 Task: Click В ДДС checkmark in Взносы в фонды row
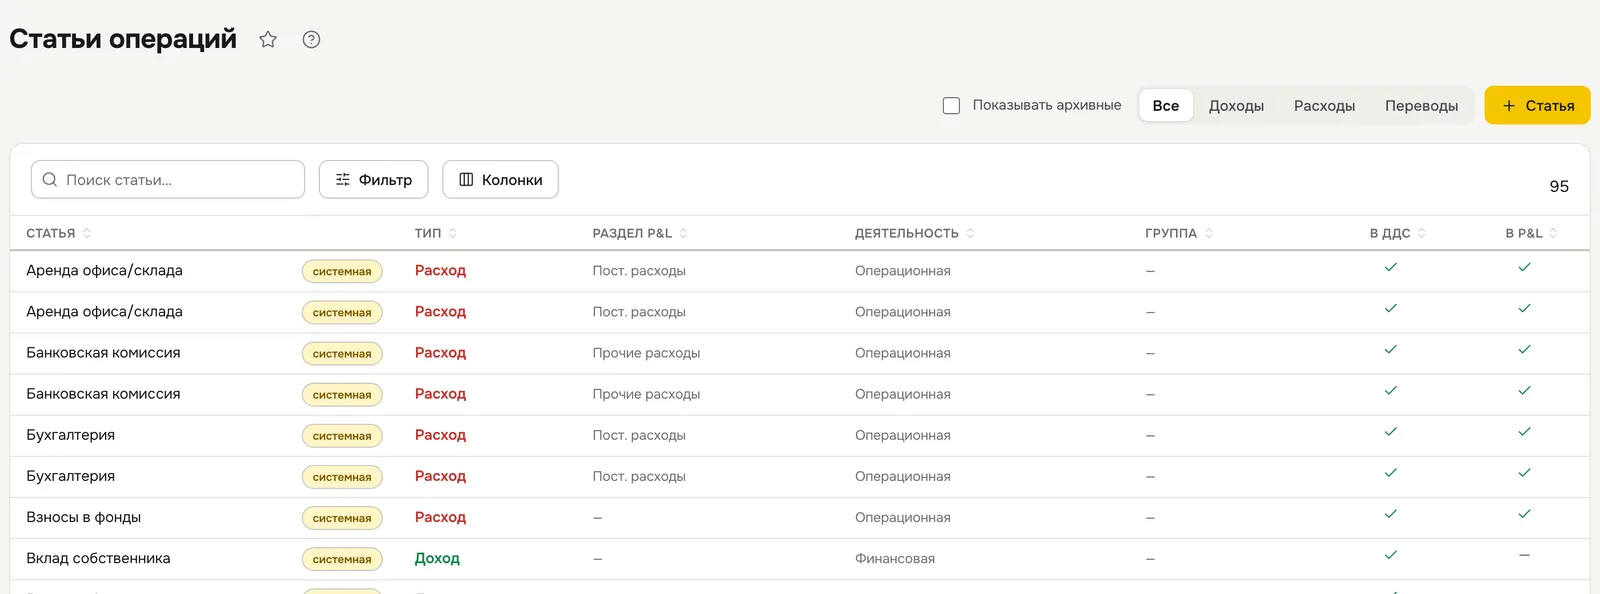coord(1390,514)
